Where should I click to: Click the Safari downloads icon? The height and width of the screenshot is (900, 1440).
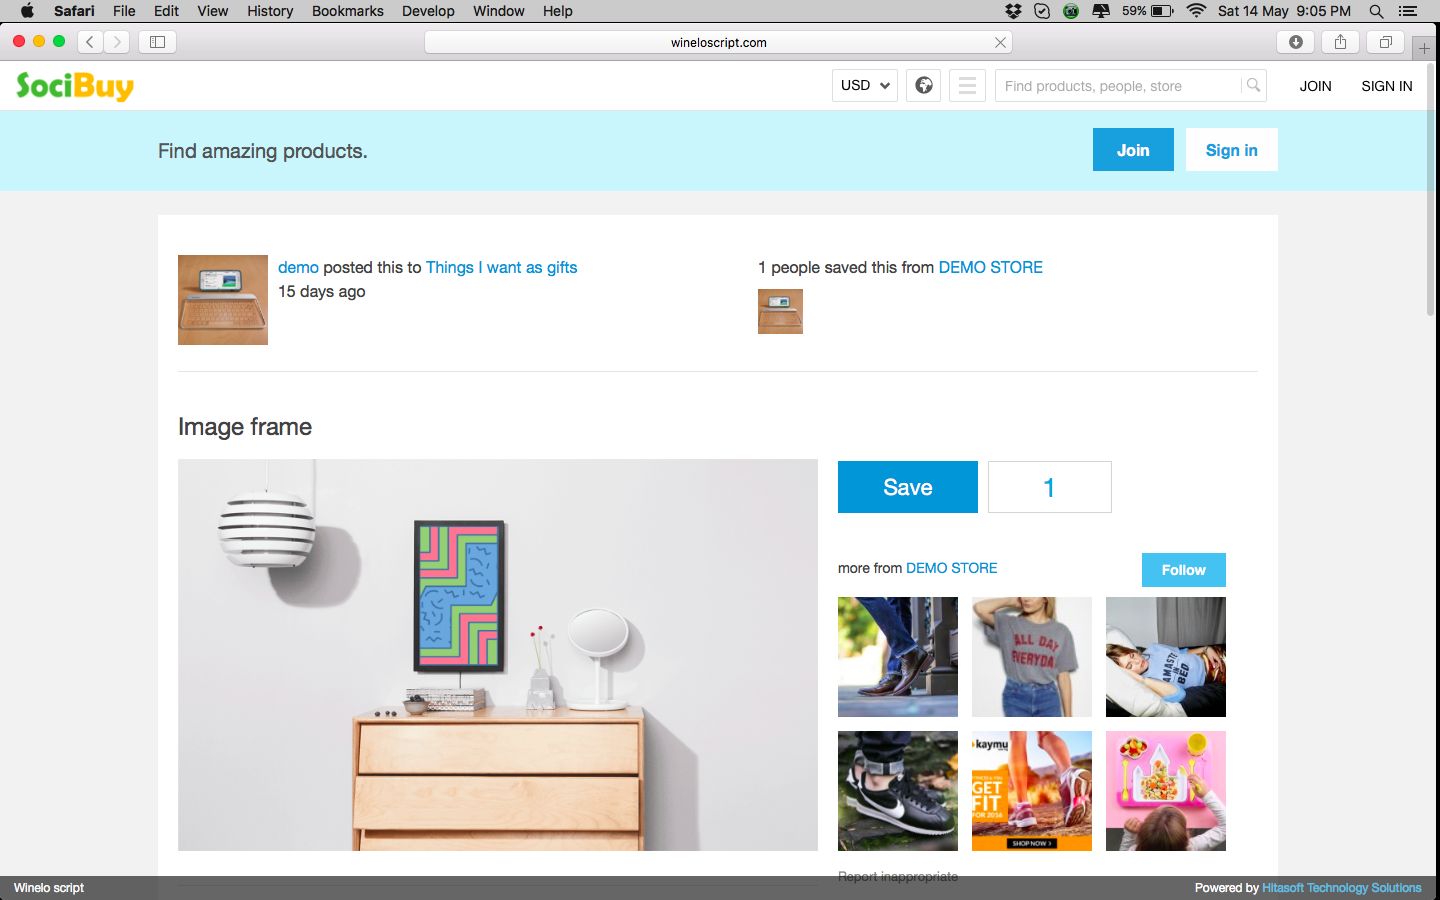pos(1296,42)
